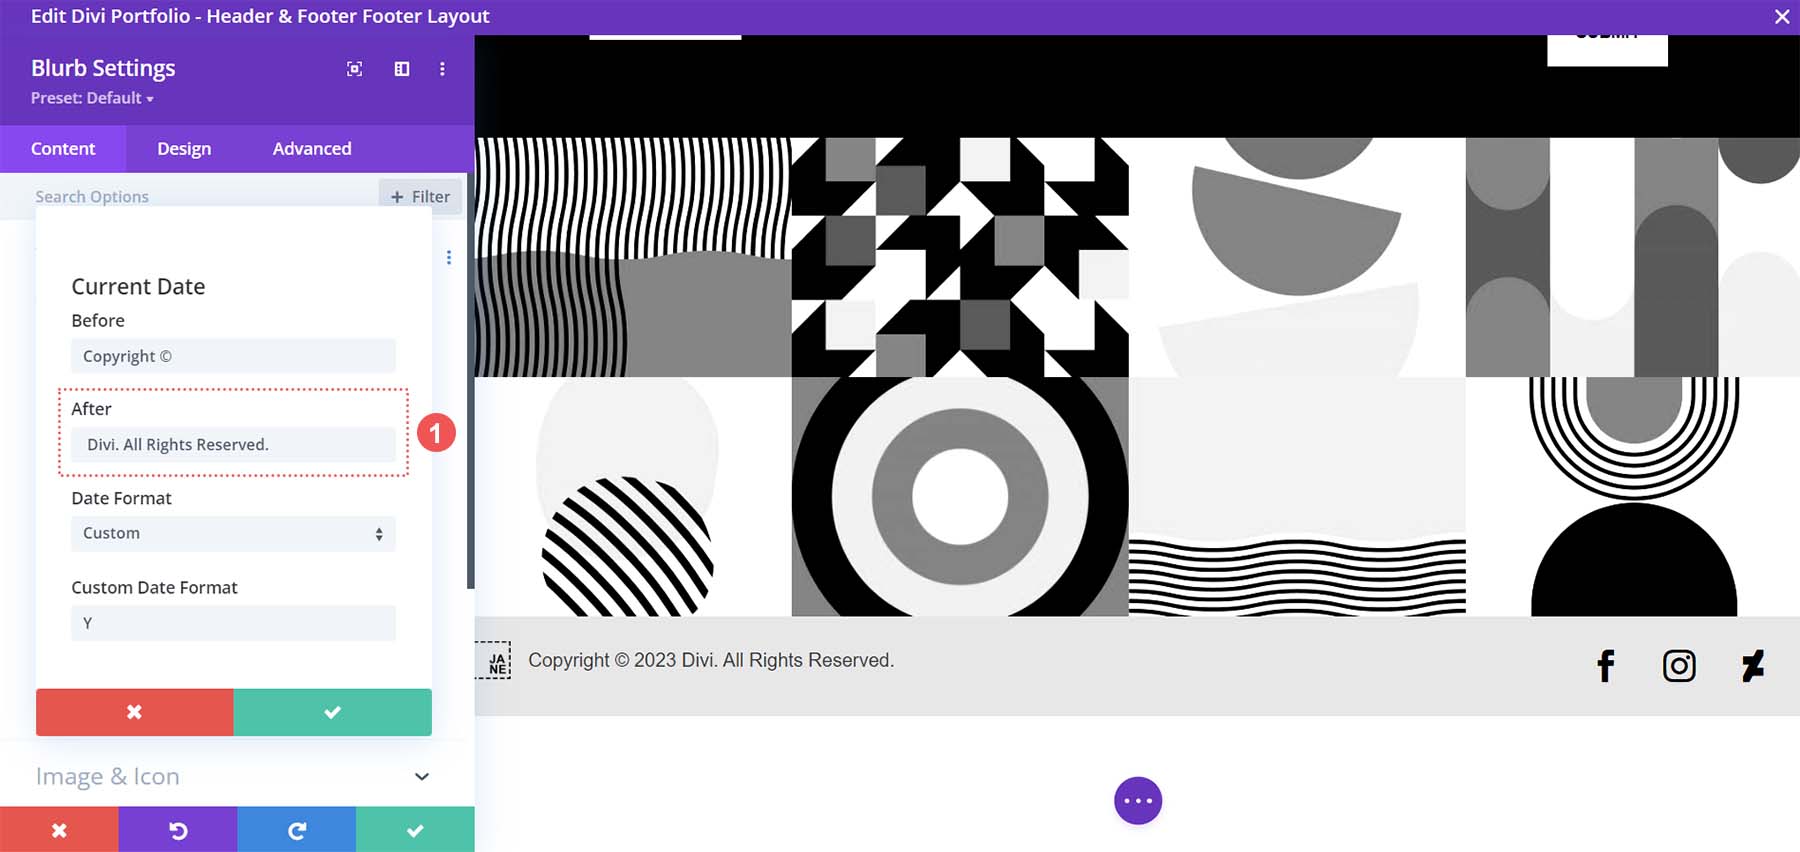Open Blurb Settings three-dot menu
The width and height of the screenshot is (1800, 852).
[x=442, y=69]
